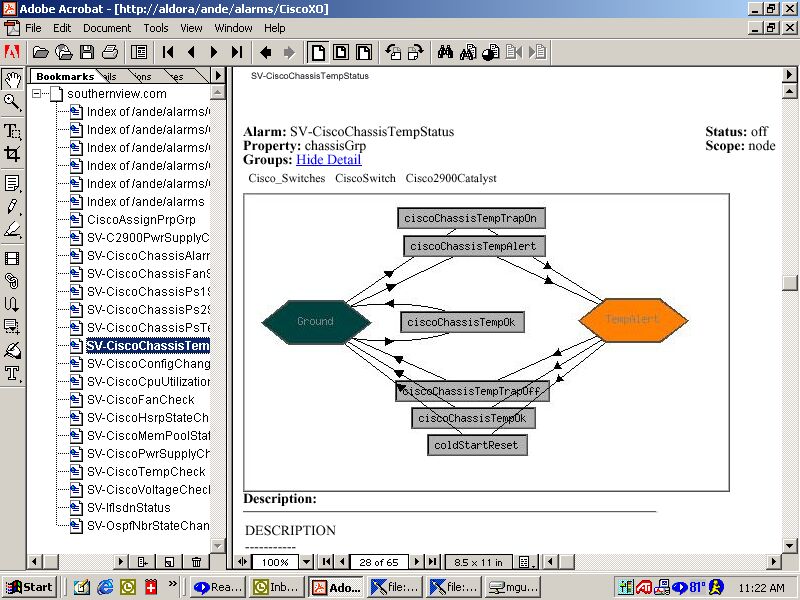This screenshot has width=800, height=600.
Task: Click the 100% zoom level field
Action: click(x=275, y=562)
